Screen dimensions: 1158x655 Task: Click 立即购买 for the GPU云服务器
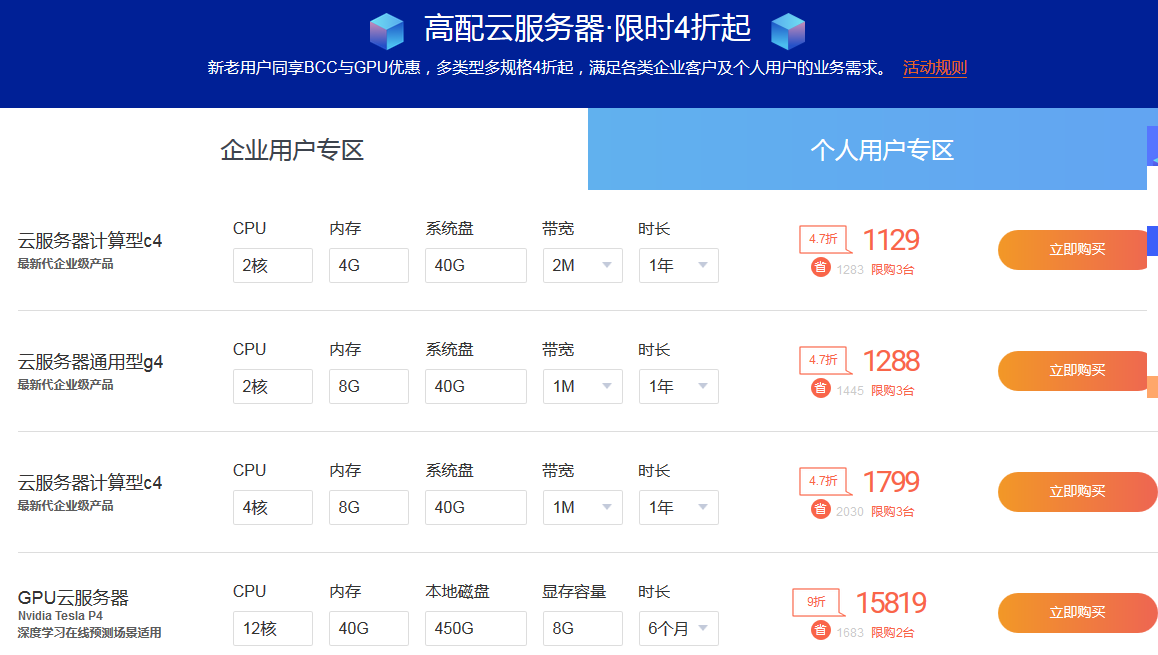pos(1076,613)
